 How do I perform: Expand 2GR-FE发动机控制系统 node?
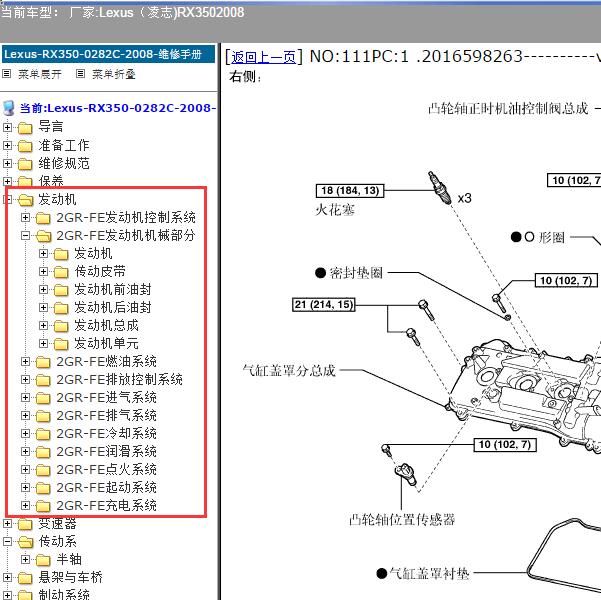click(x=25, y=217)
